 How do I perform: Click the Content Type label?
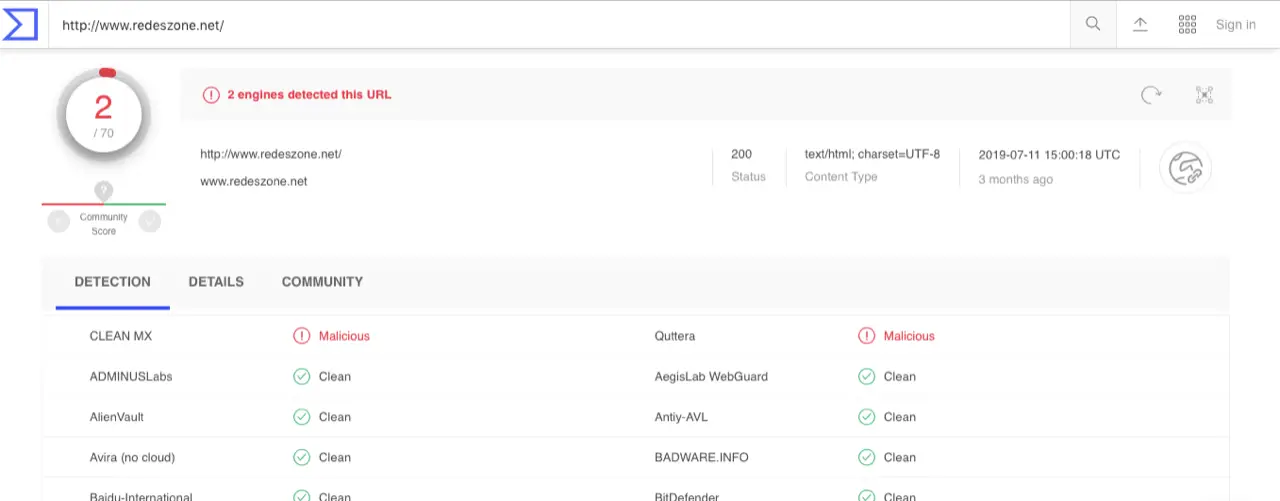click(x=841, y=177)
